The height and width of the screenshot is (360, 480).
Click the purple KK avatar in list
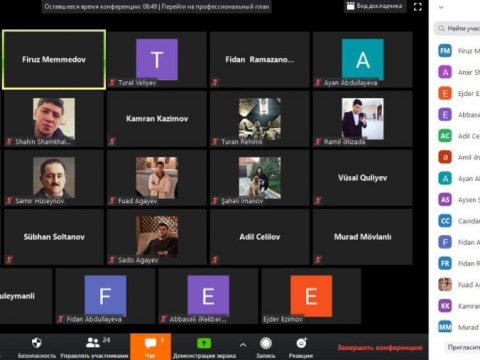point(445,306)
